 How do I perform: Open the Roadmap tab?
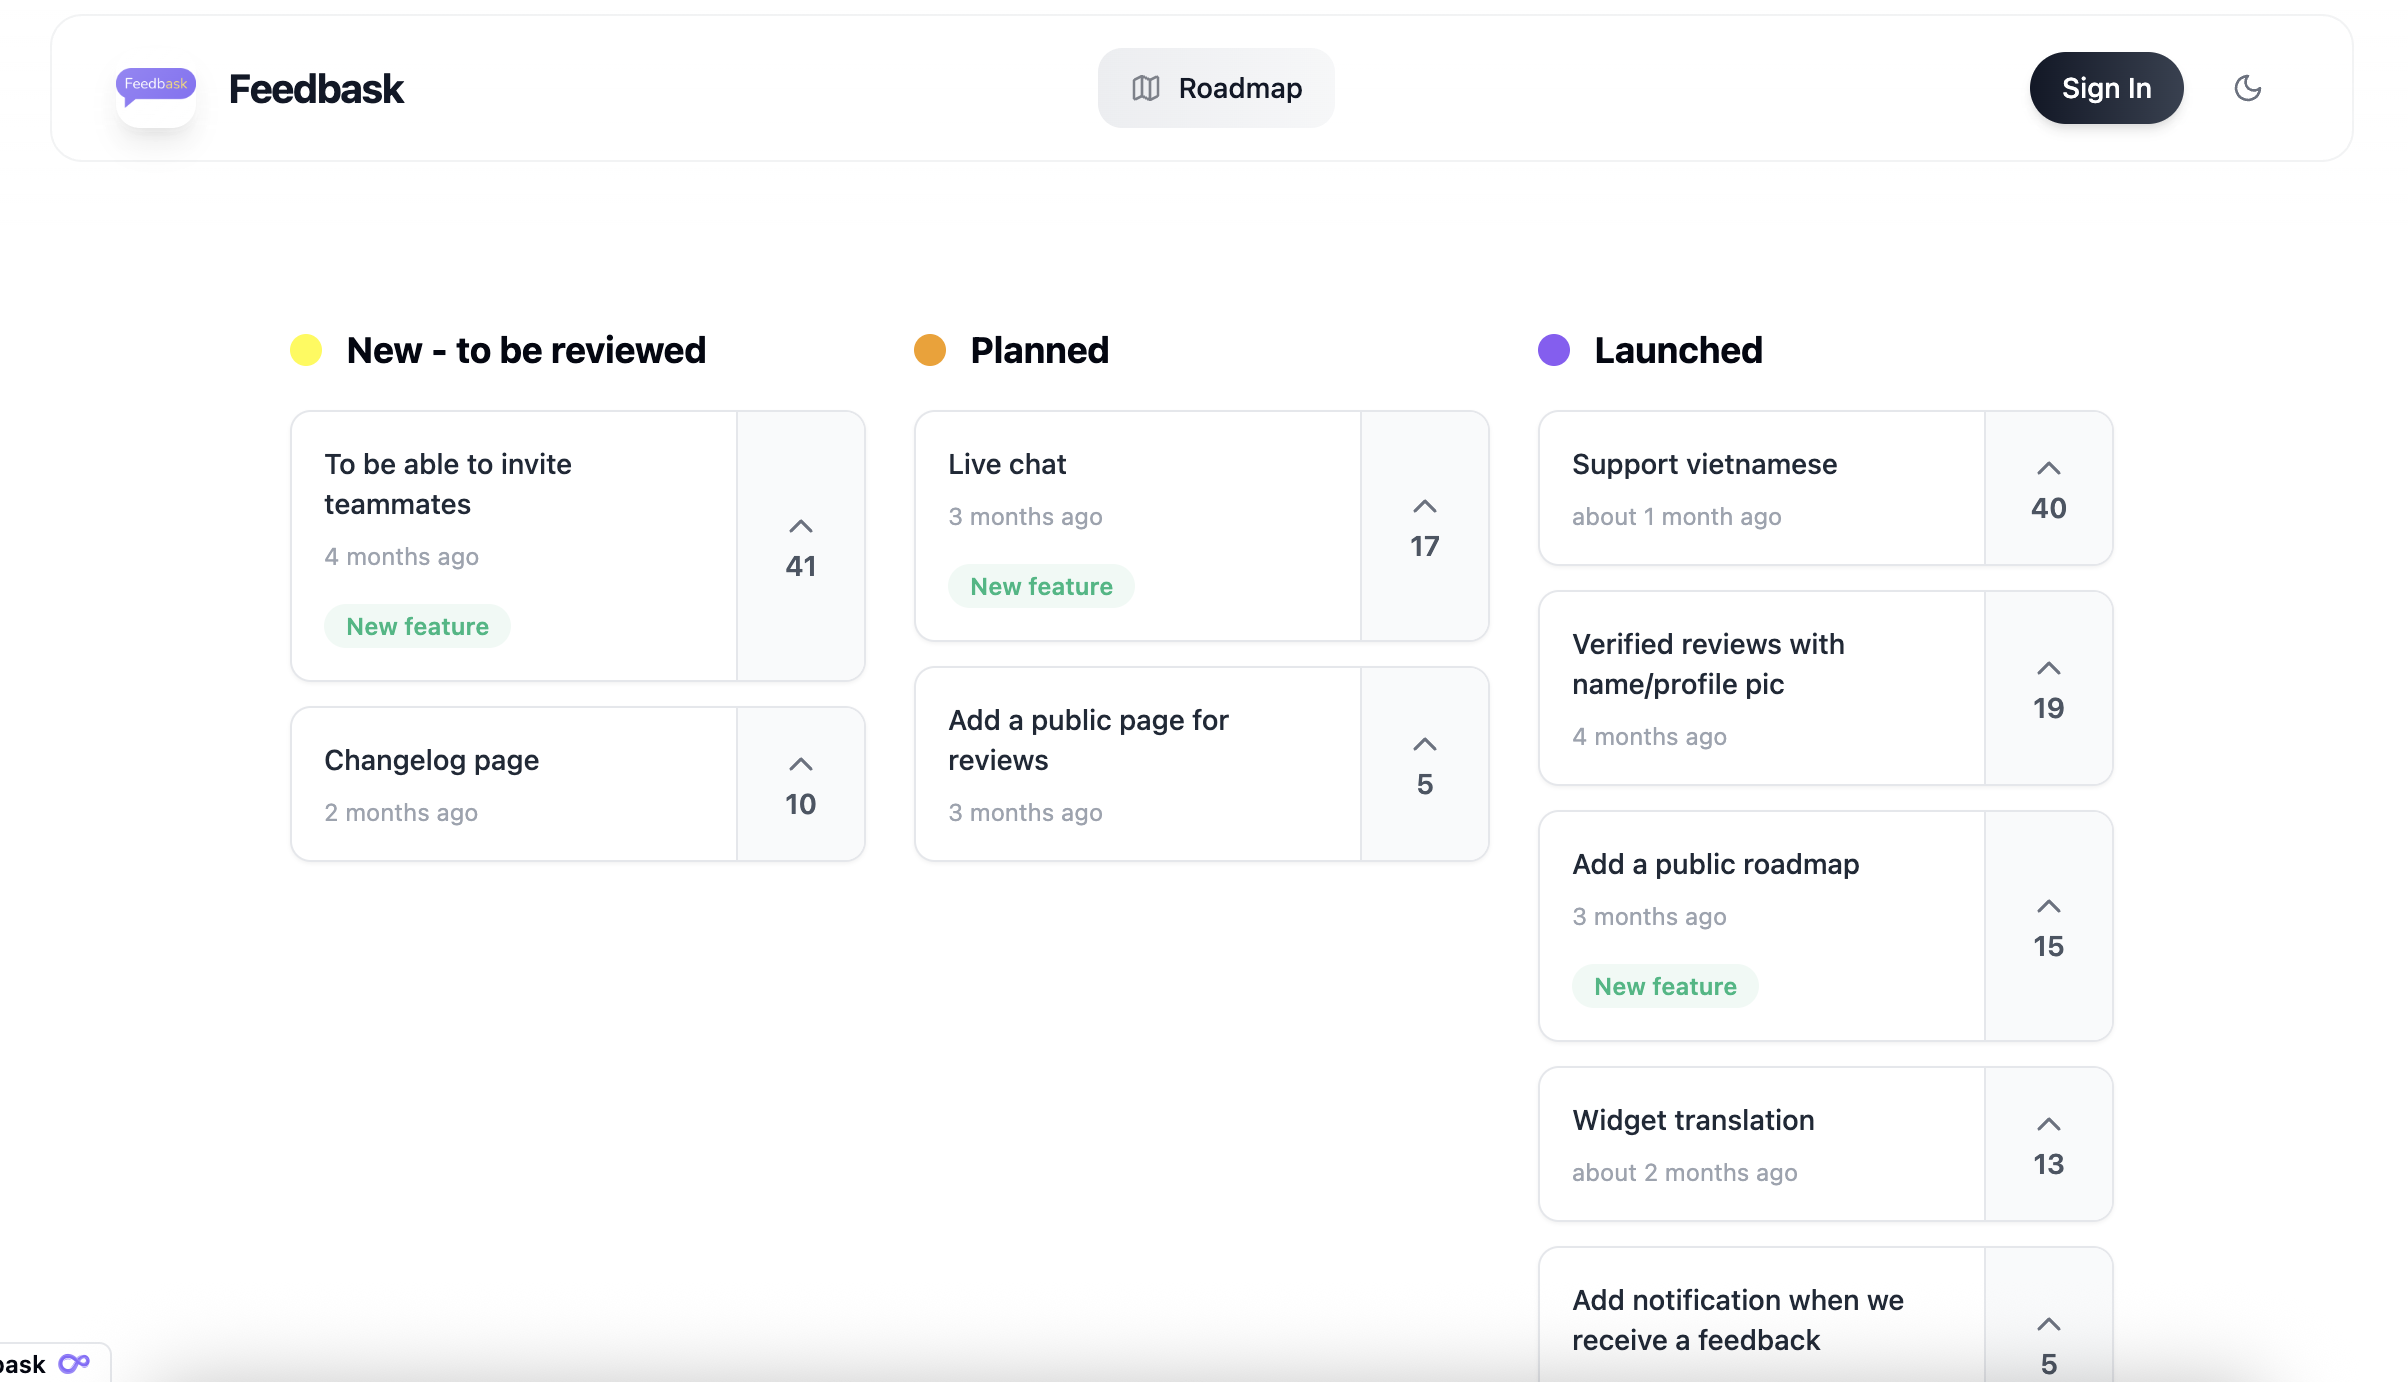pyautogui.click(x=1216, y=88)
